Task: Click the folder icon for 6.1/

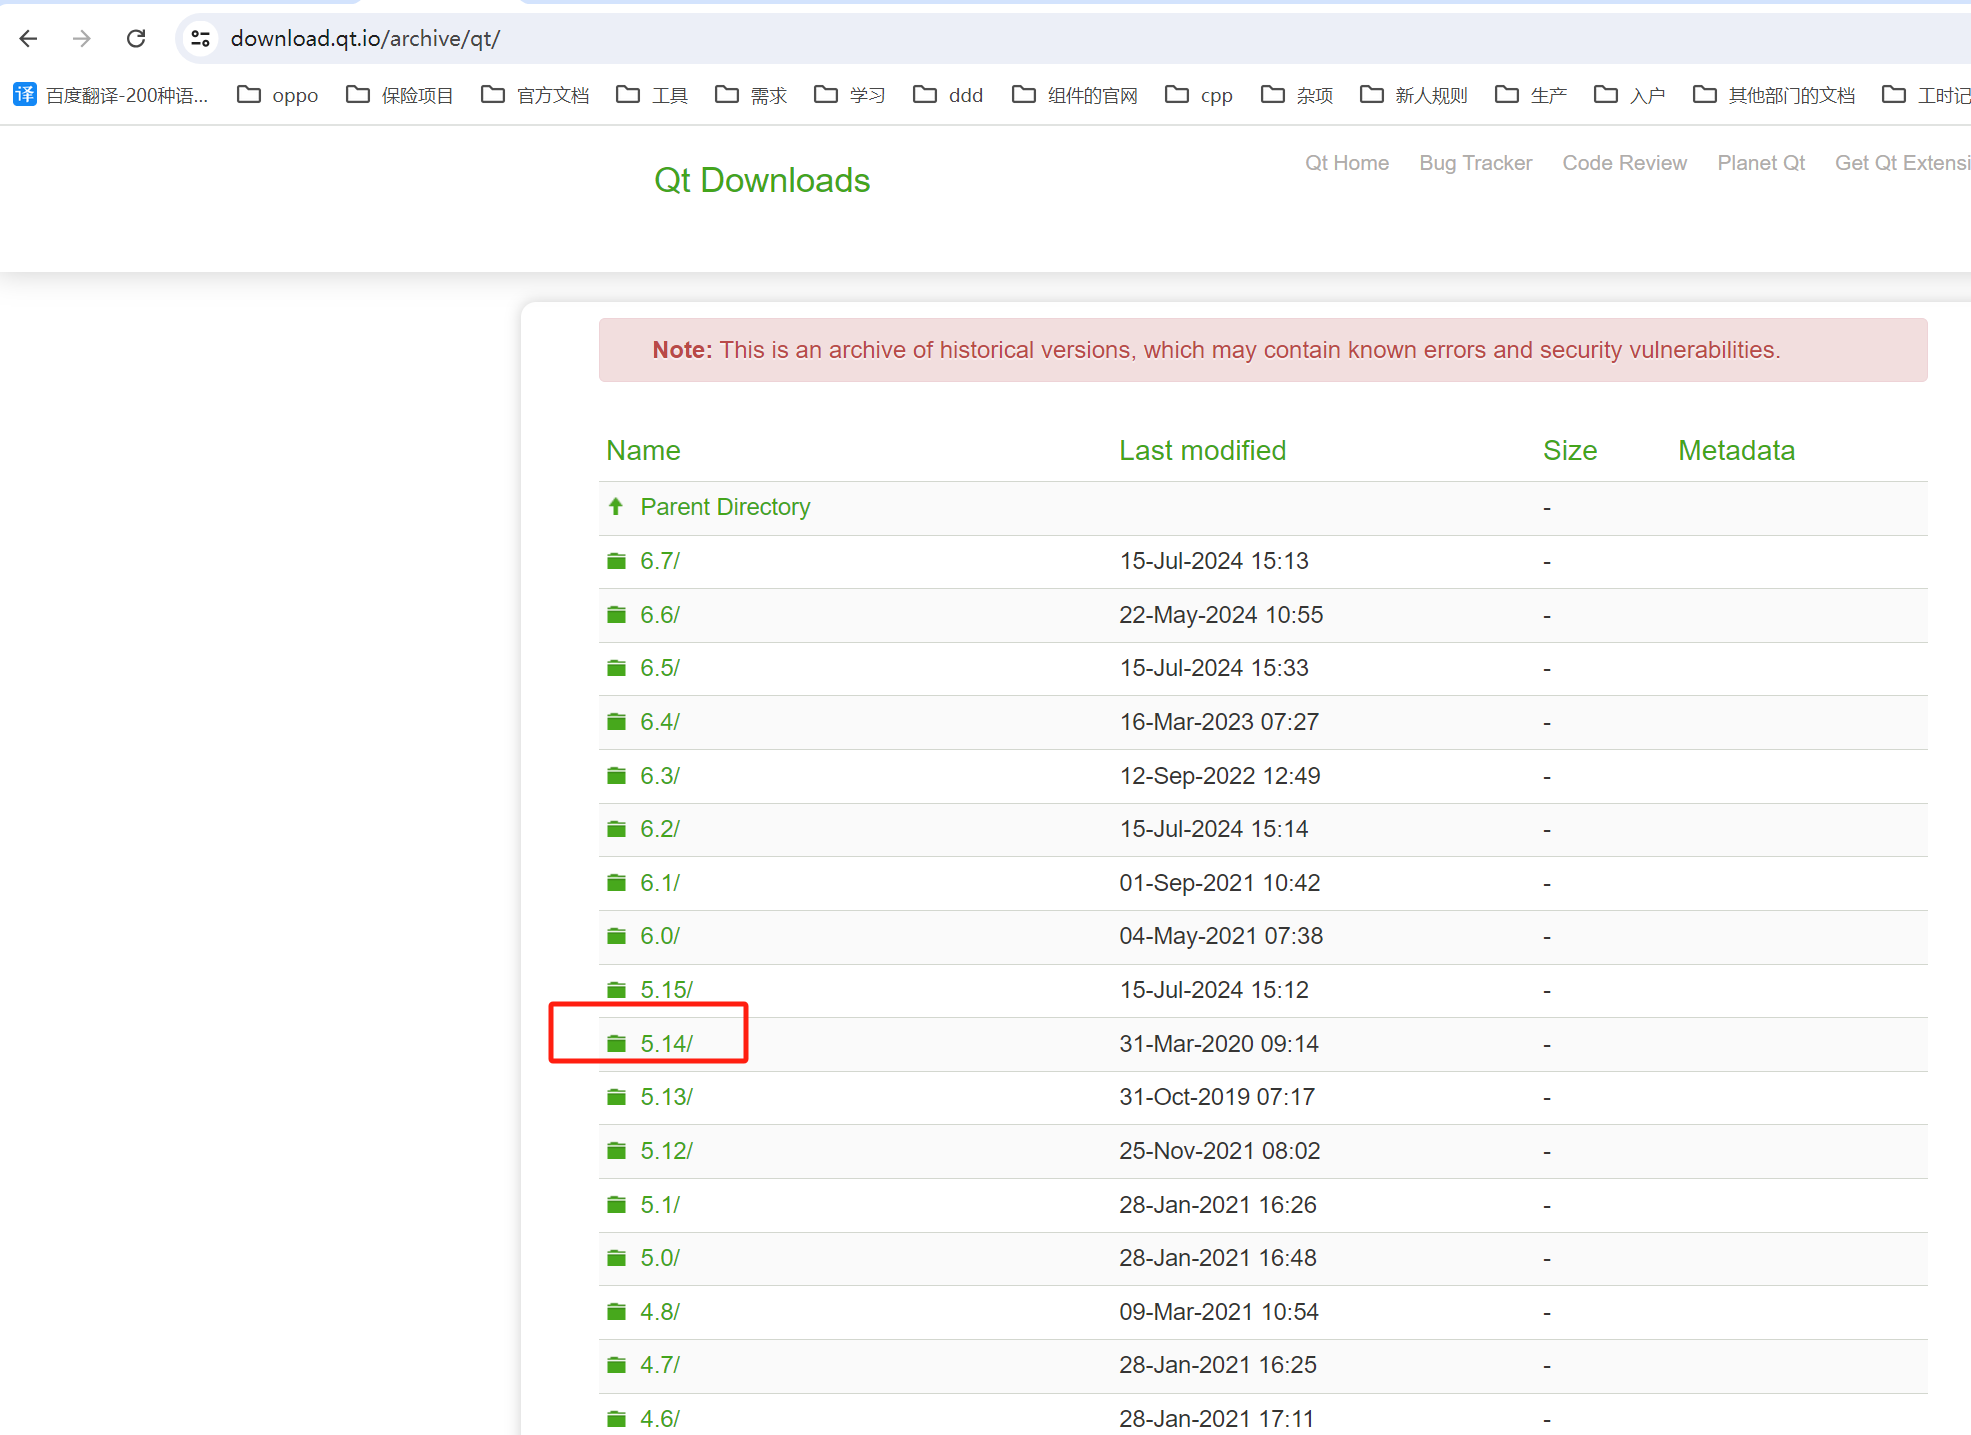Action: pyautogui.click(x=616, y=883)
